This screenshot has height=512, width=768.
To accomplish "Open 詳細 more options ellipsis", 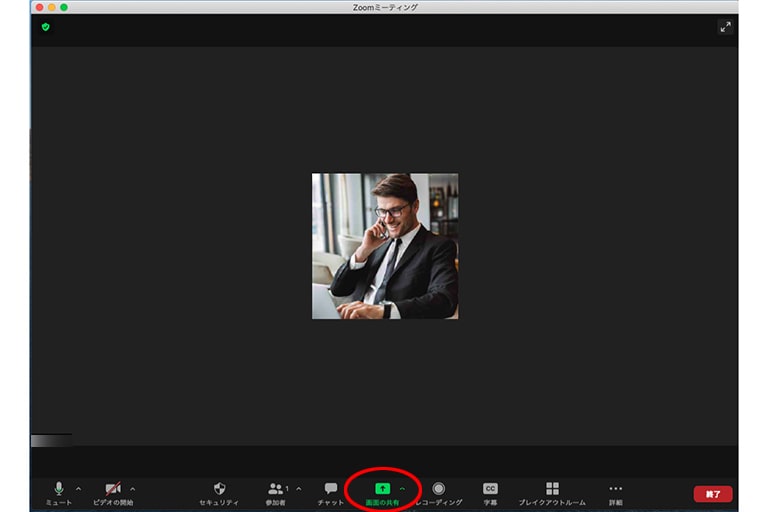I will 615,489.
